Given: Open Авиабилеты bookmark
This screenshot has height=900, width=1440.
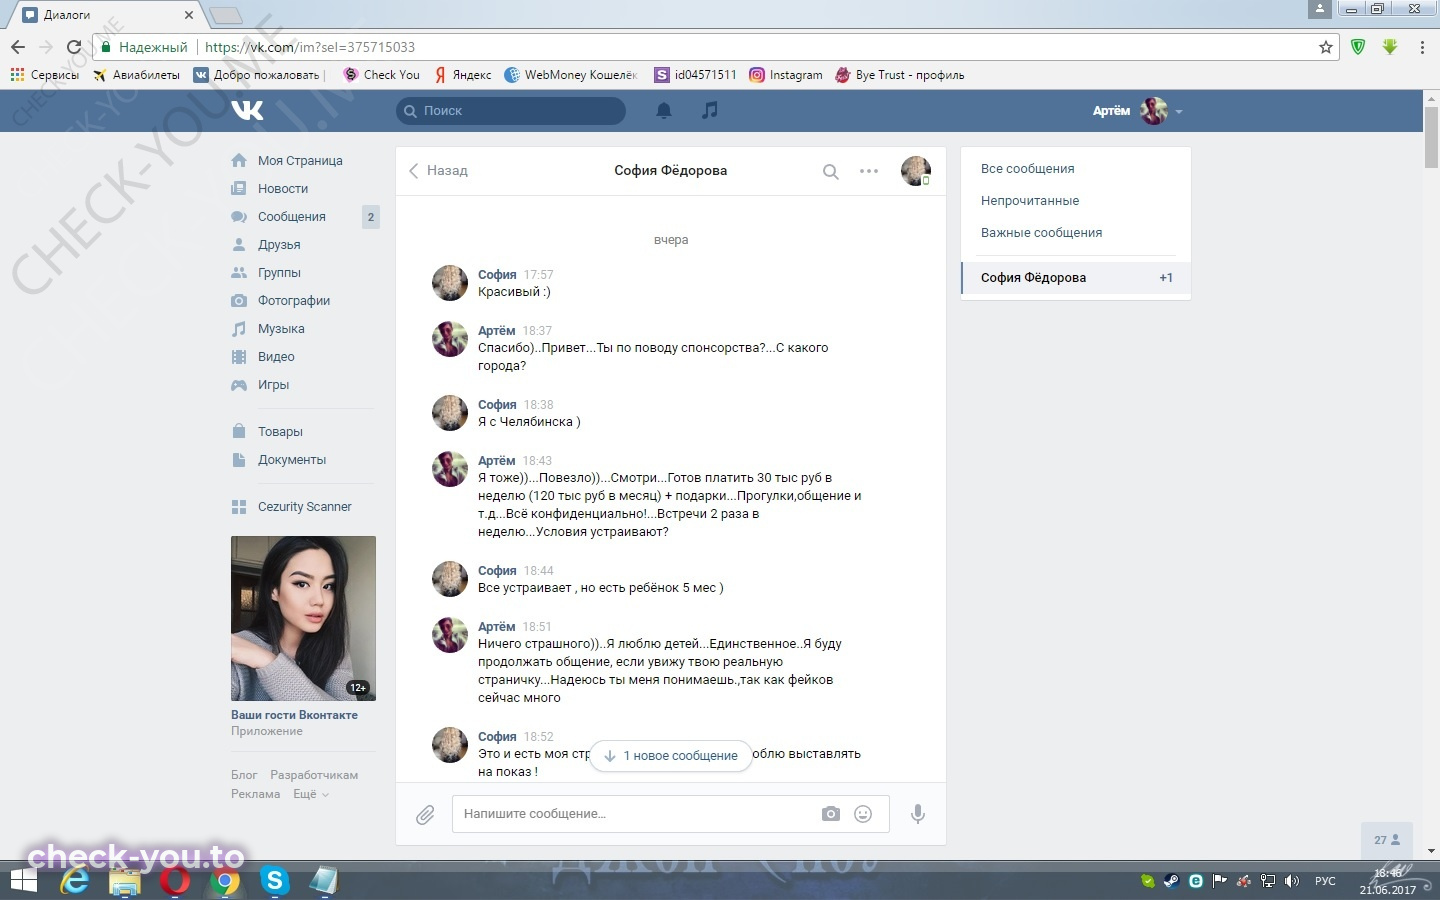Looking at the screenshot, I should (136, 75).
